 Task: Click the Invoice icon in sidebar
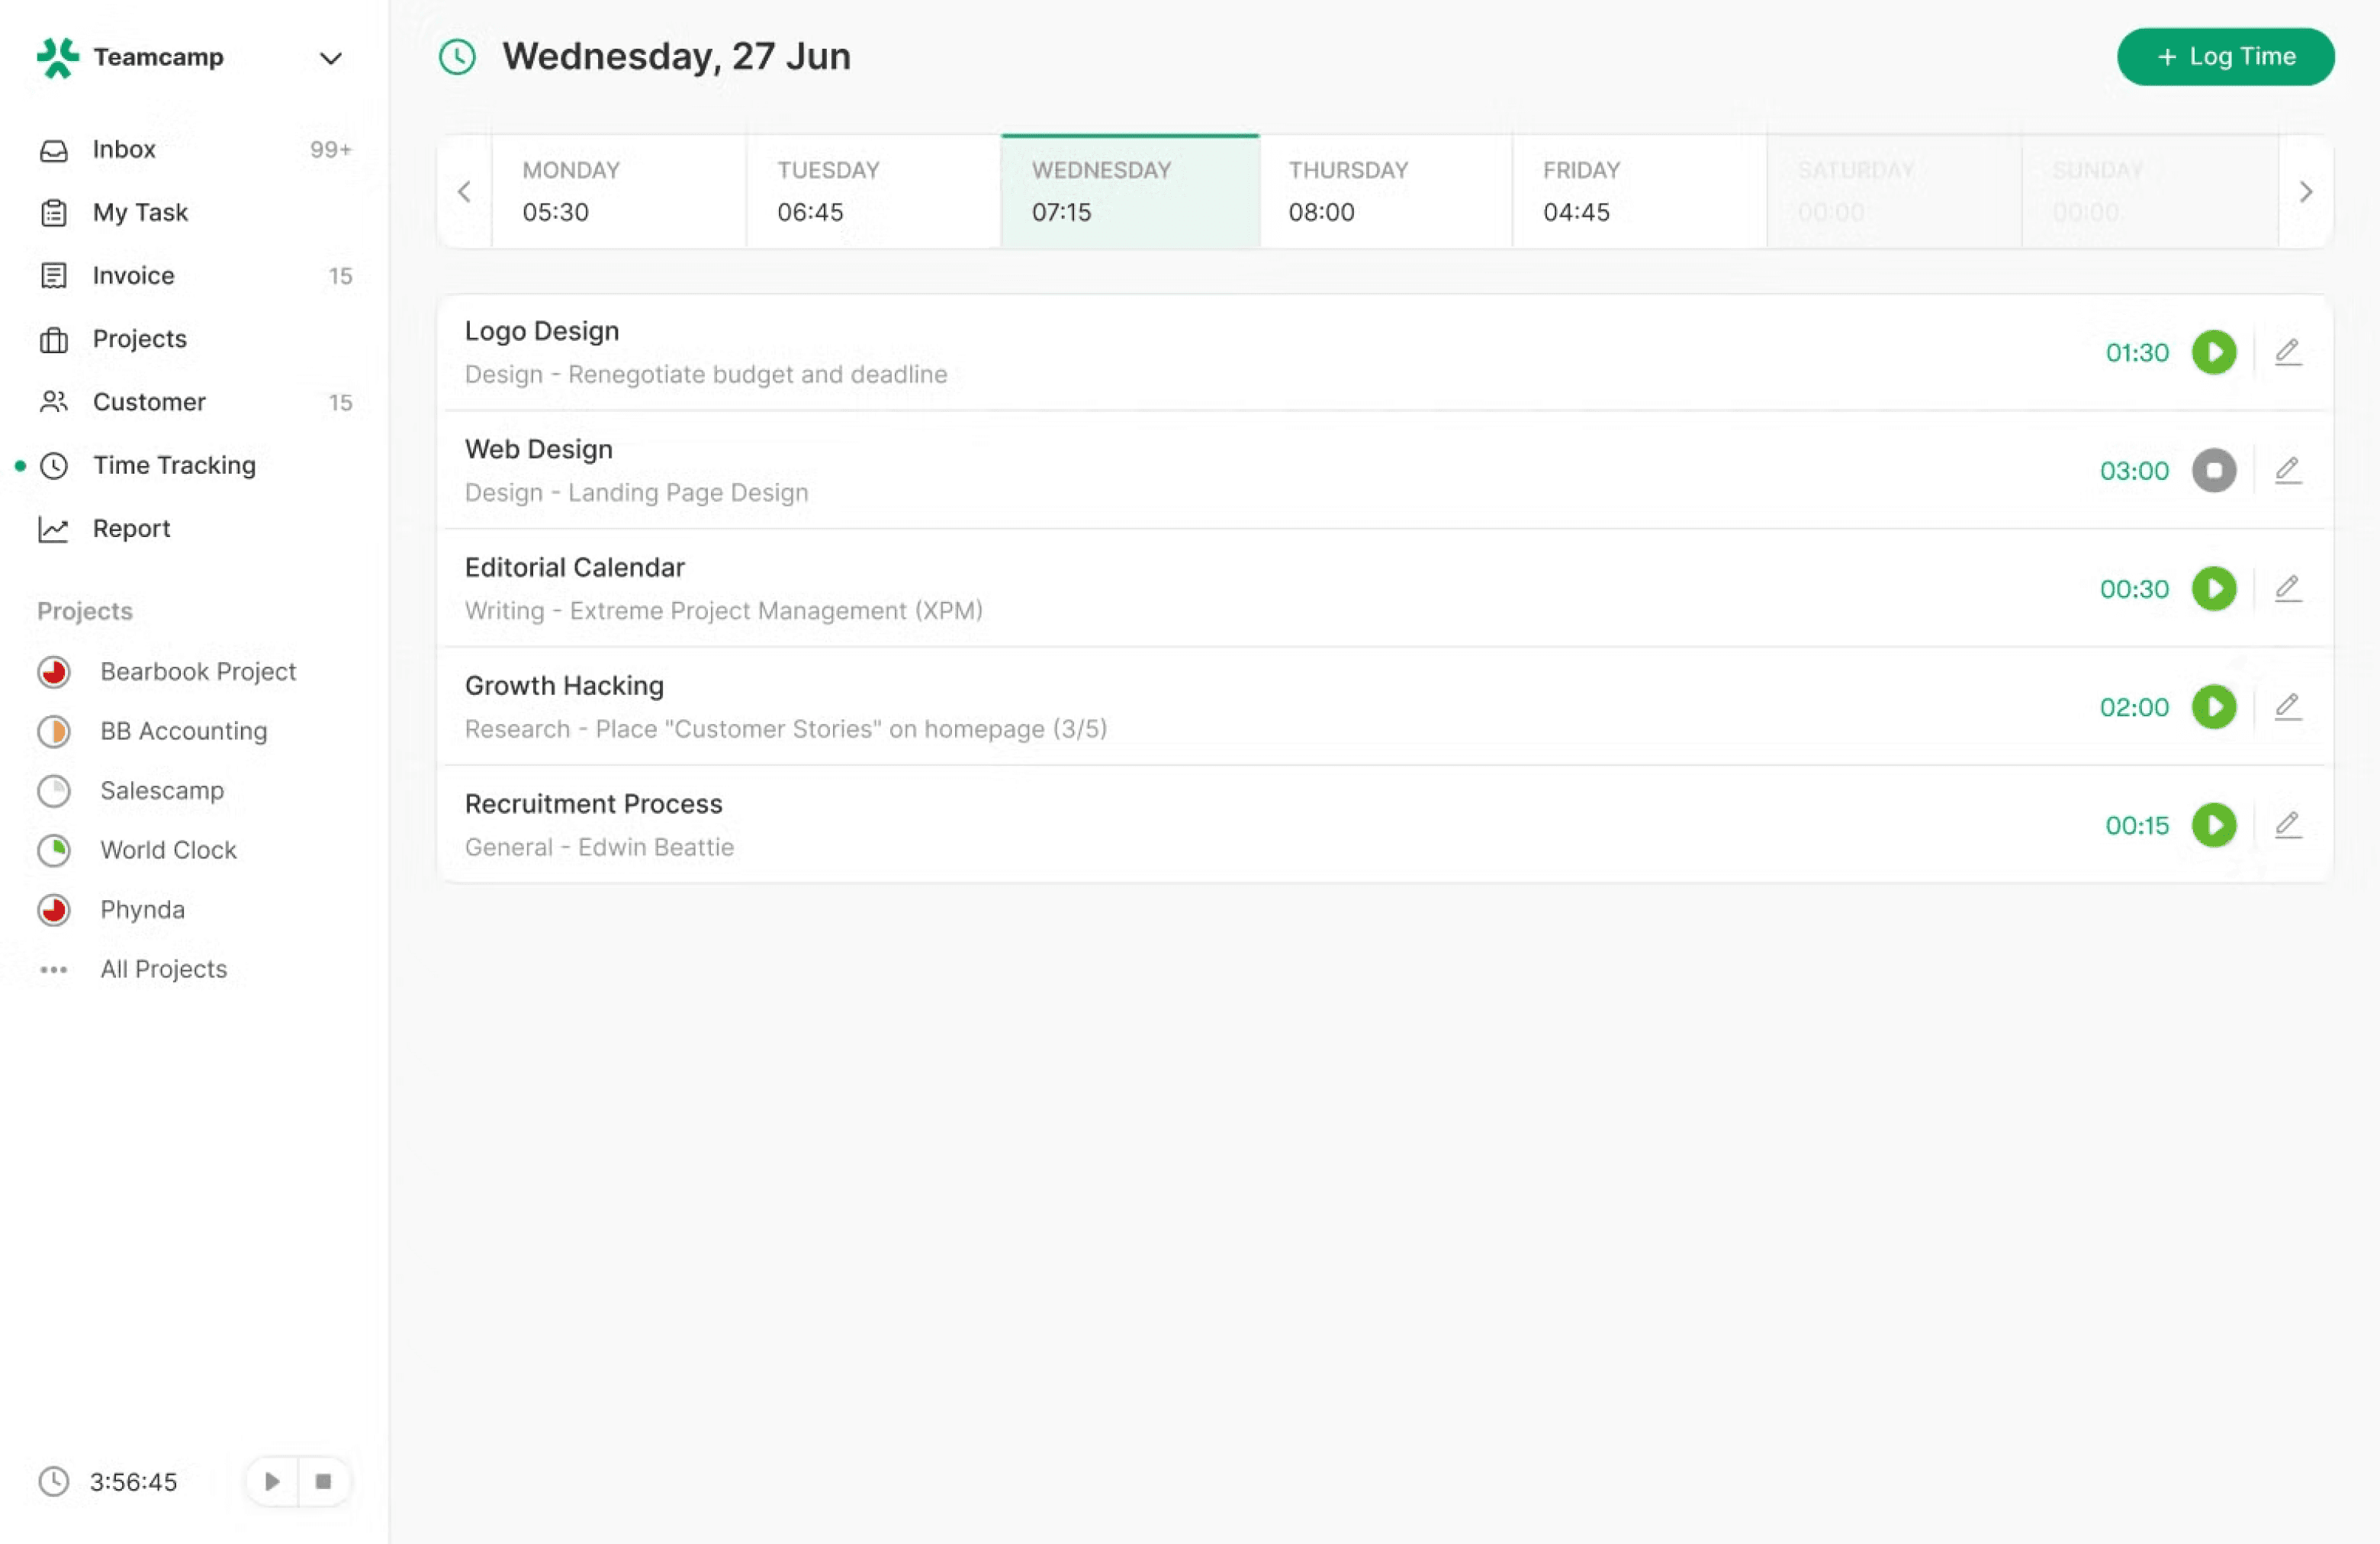(x=52, y=274)
